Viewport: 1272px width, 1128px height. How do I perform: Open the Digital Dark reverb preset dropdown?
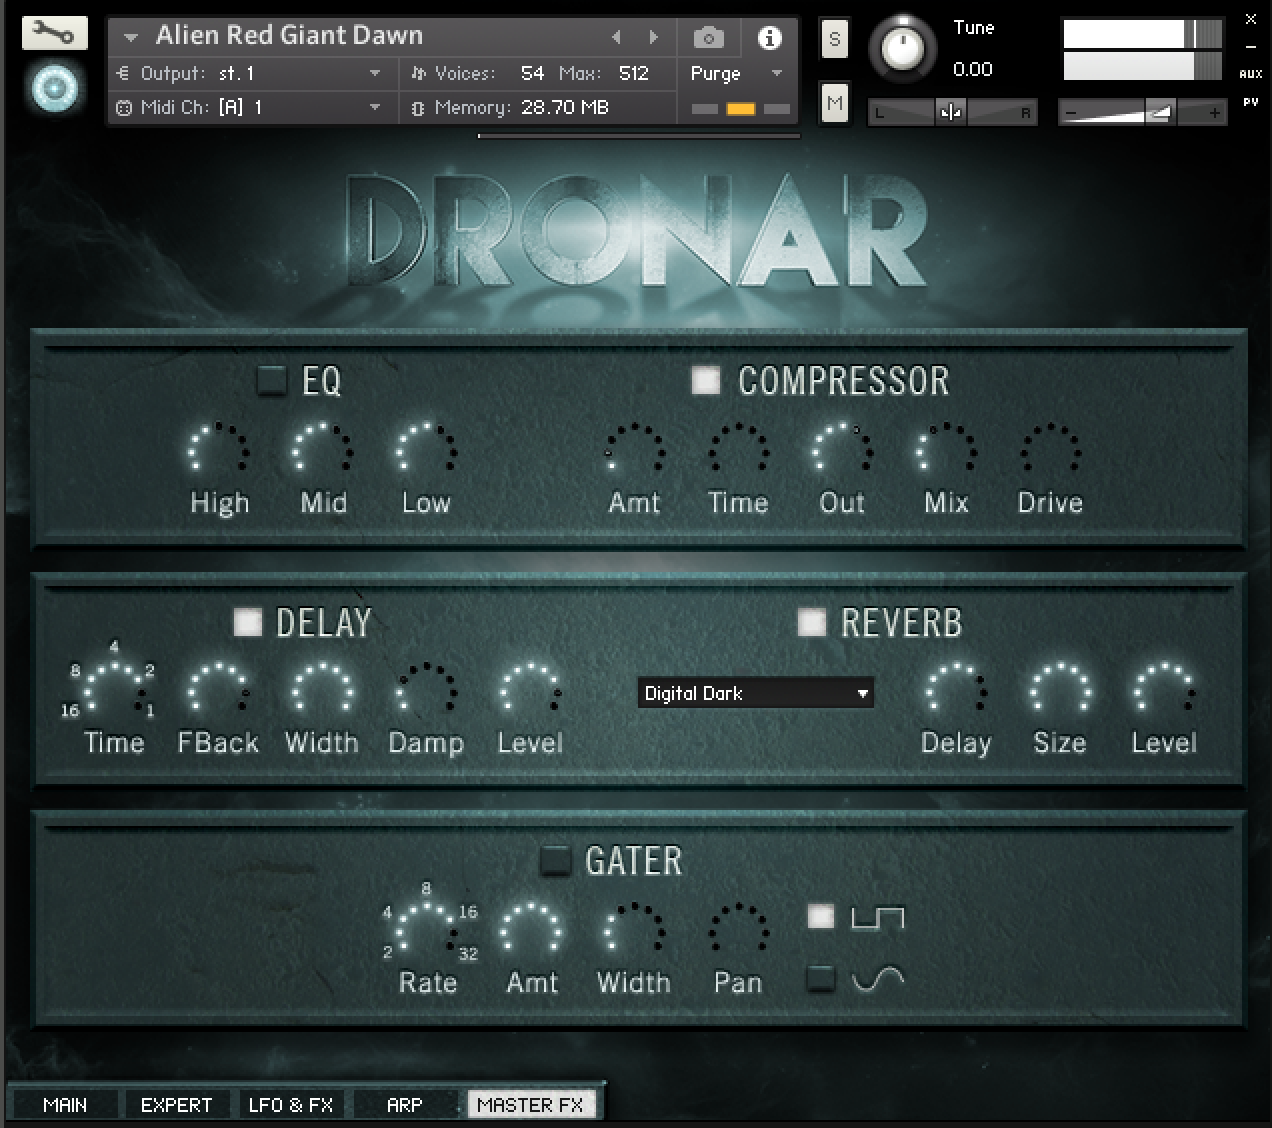coord(755,693)
